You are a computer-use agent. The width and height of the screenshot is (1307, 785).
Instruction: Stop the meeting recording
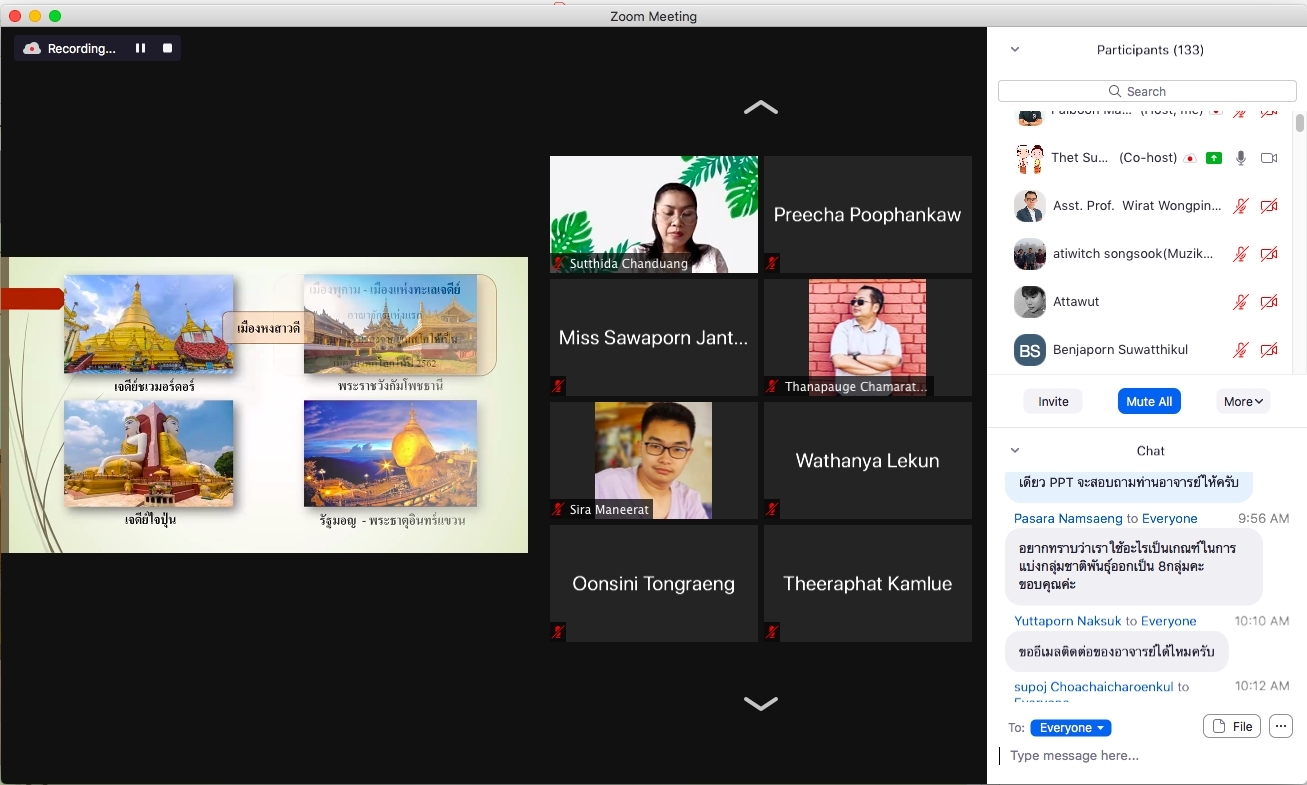tap(167, 48)
